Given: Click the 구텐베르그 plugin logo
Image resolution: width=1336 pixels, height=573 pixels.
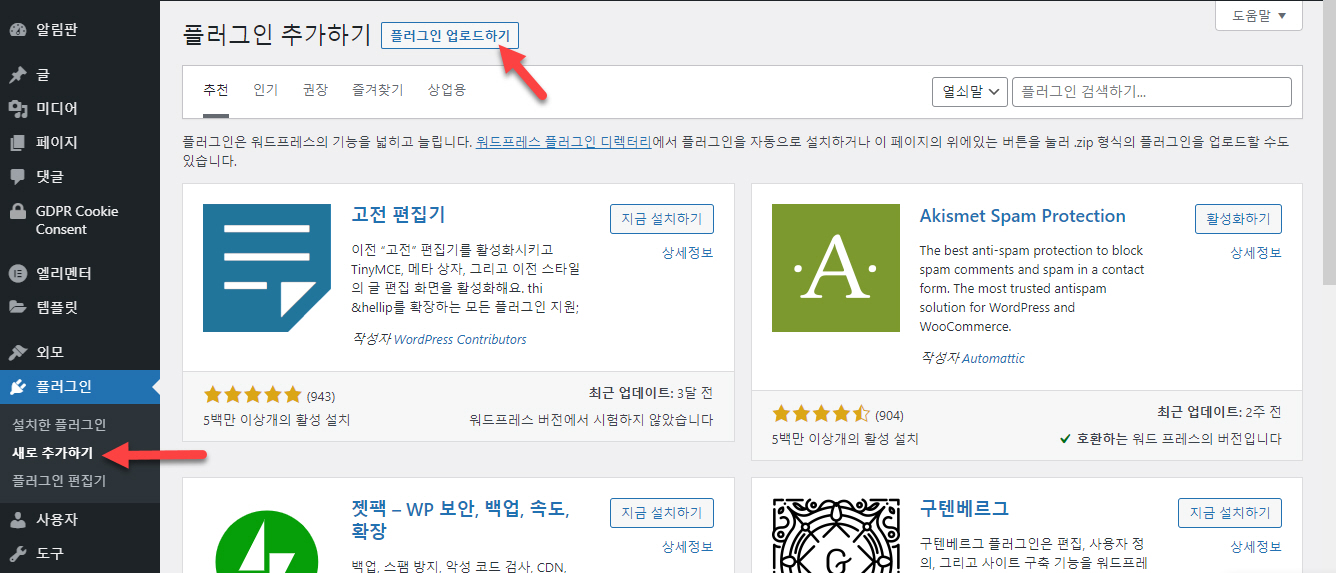Looking at the screenshot, I should click(836, 535).
